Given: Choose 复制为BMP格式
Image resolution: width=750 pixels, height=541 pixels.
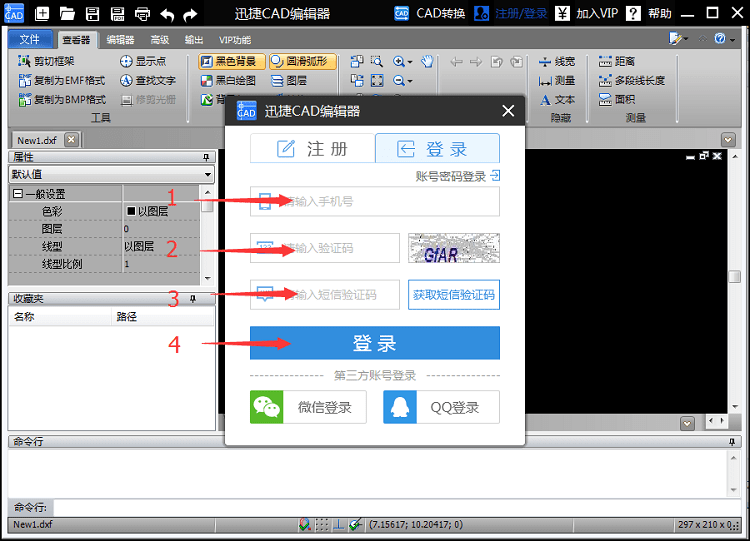Looking at the screenshot, I should click(62, 99).
